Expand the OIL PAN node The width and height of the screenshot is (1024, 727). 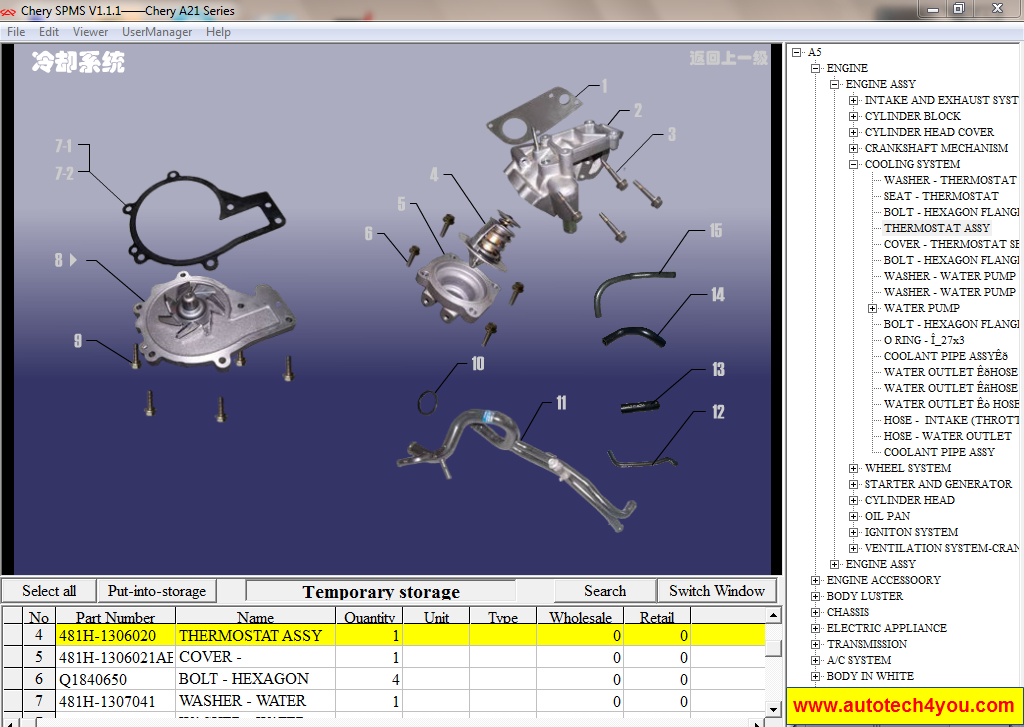(x=853, y=516)
